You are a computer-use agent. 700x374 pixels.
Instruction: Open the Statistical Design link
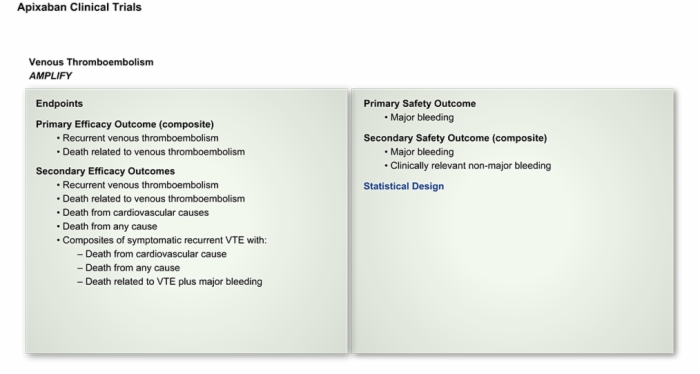(404, 186)
